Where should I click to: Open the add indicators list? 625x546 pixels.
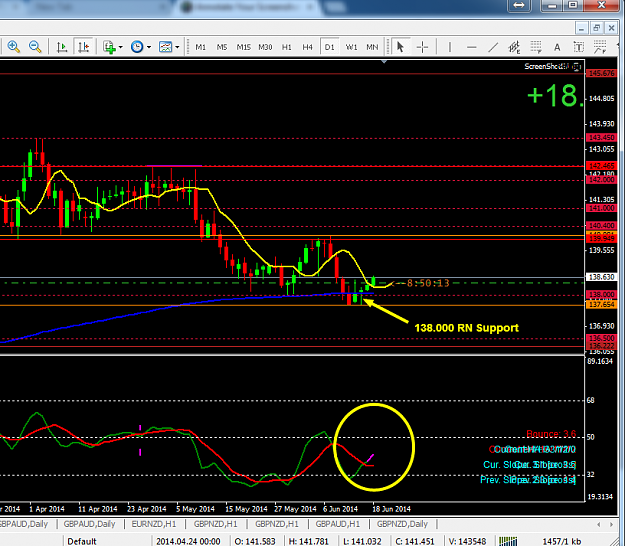pyautogui.click(x=109, y=47)
